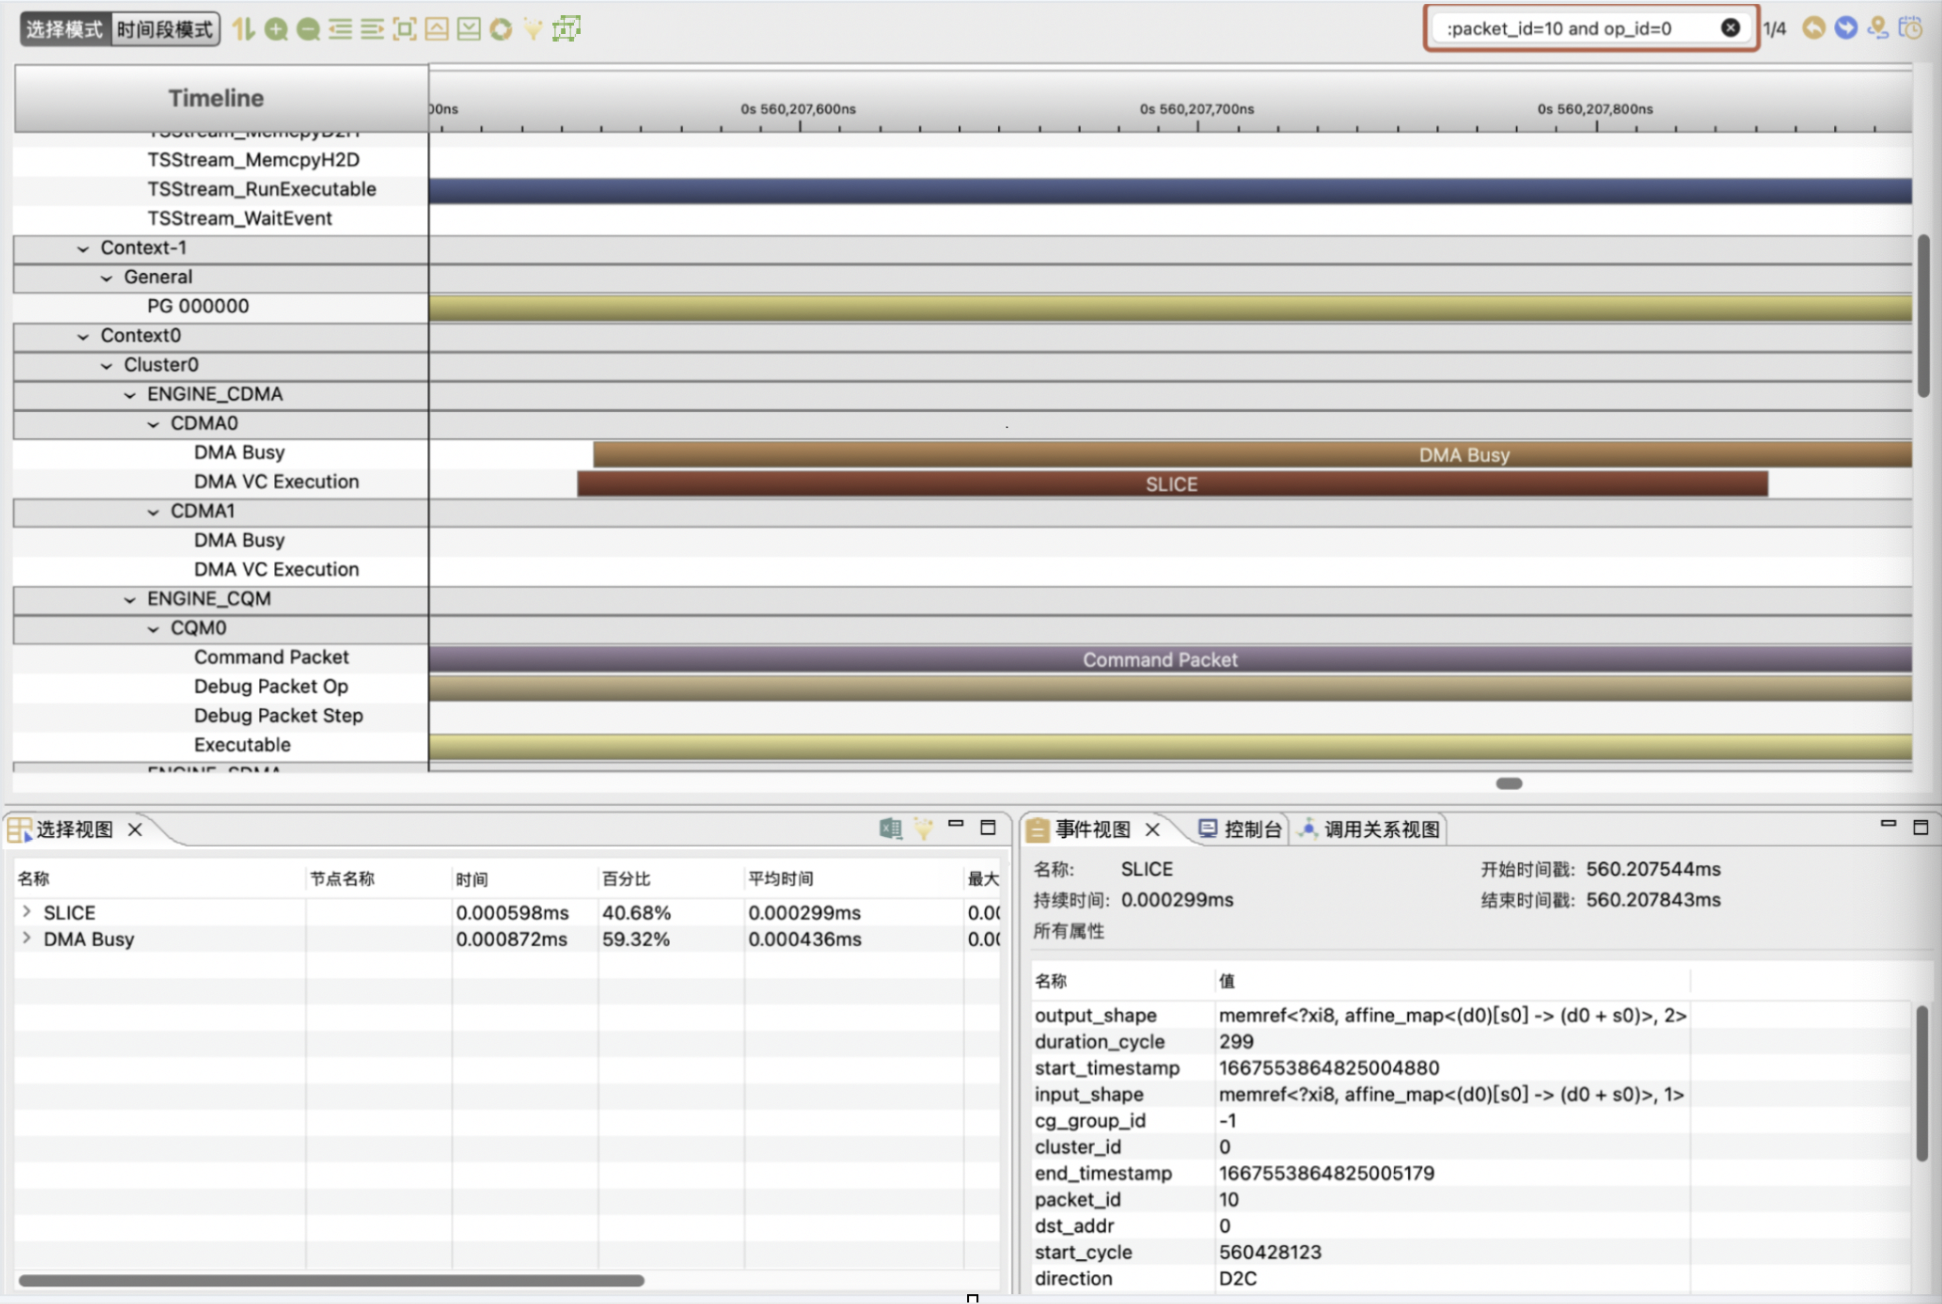1942x1304 pixels.
Task: Click the right-indent lines toolbar icon
Action: click(372, 29)
